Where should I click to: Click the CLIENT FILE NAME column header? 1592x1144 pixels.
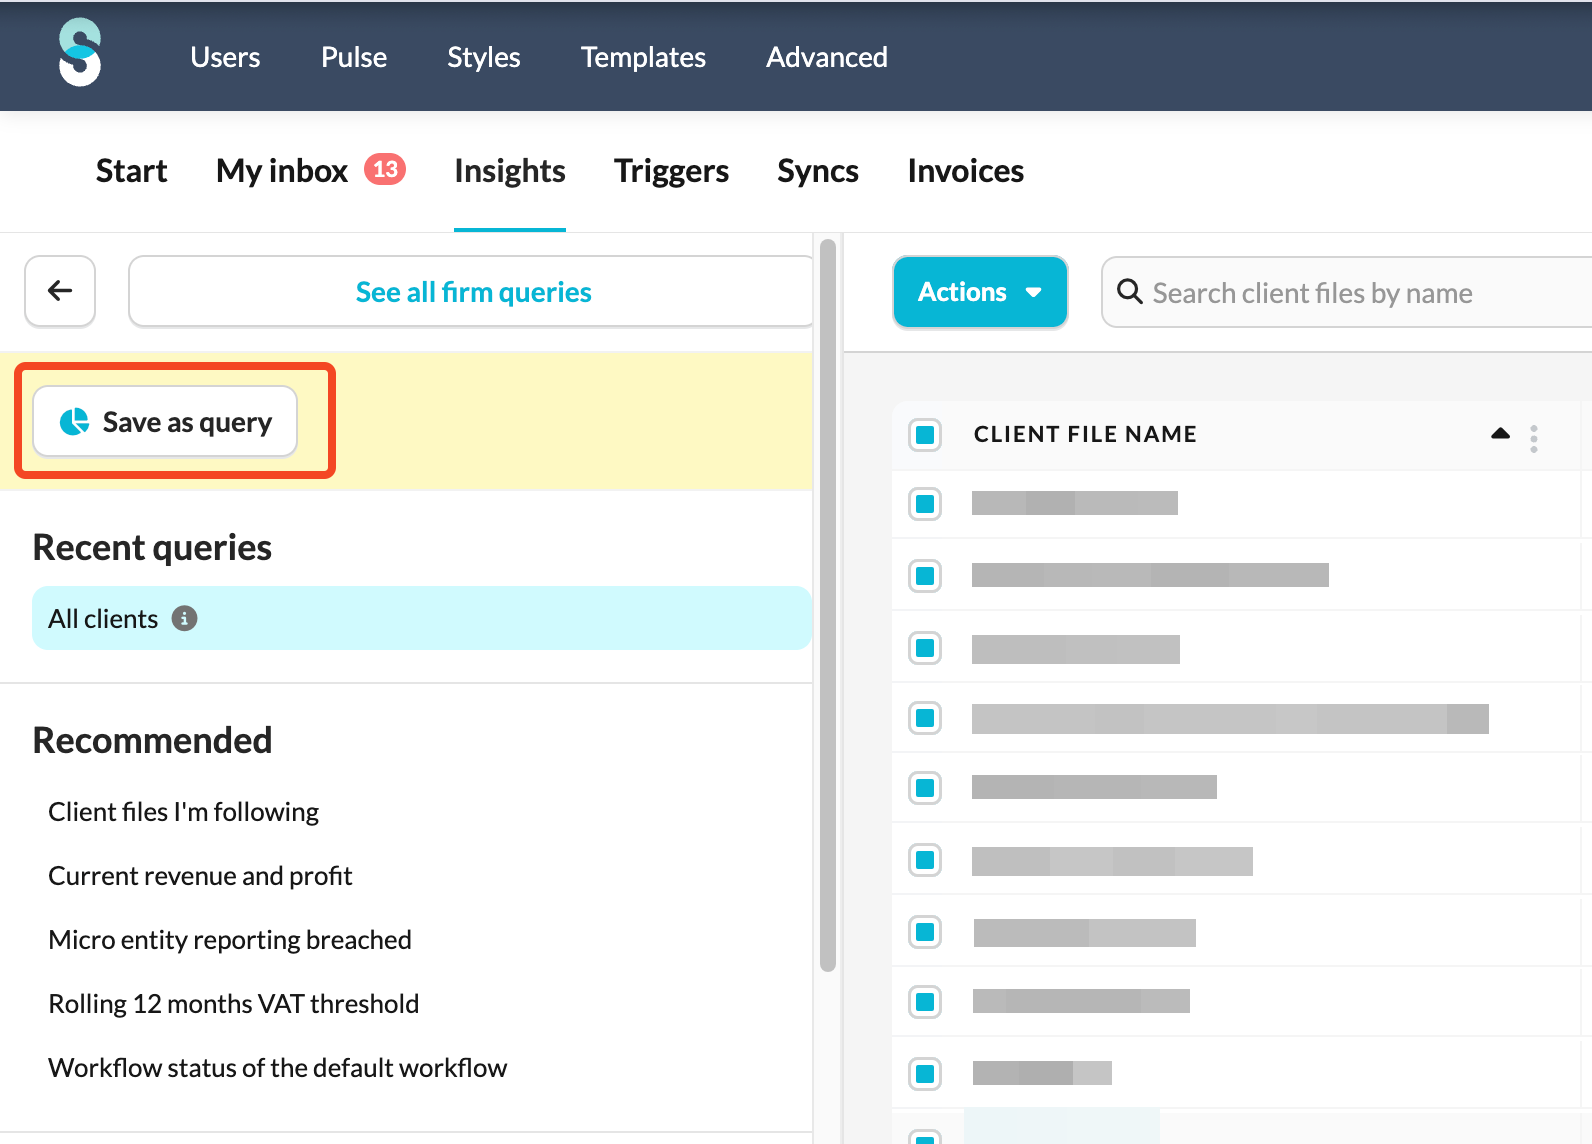(x=1085, y=434)
